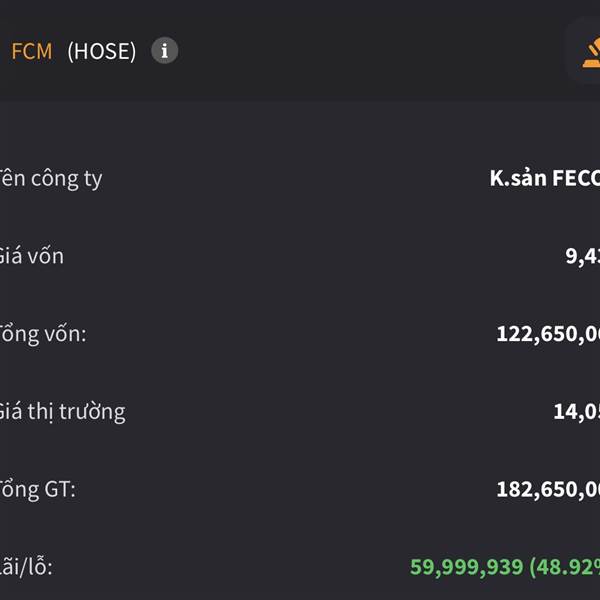Select the Tổng GT label
The image size is (600, 600).
point(38,489)
